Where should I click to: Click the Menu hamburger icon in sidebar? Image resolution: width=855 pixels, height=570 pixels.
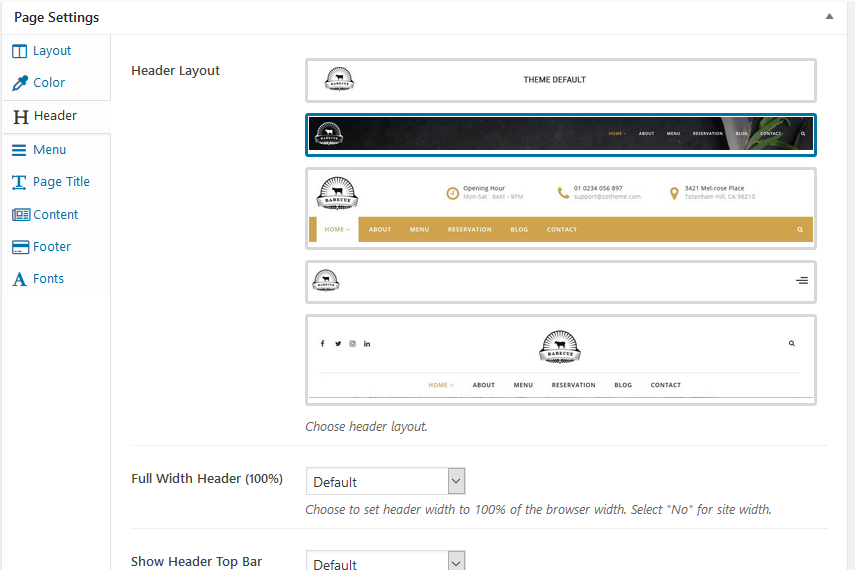[19, 150]
